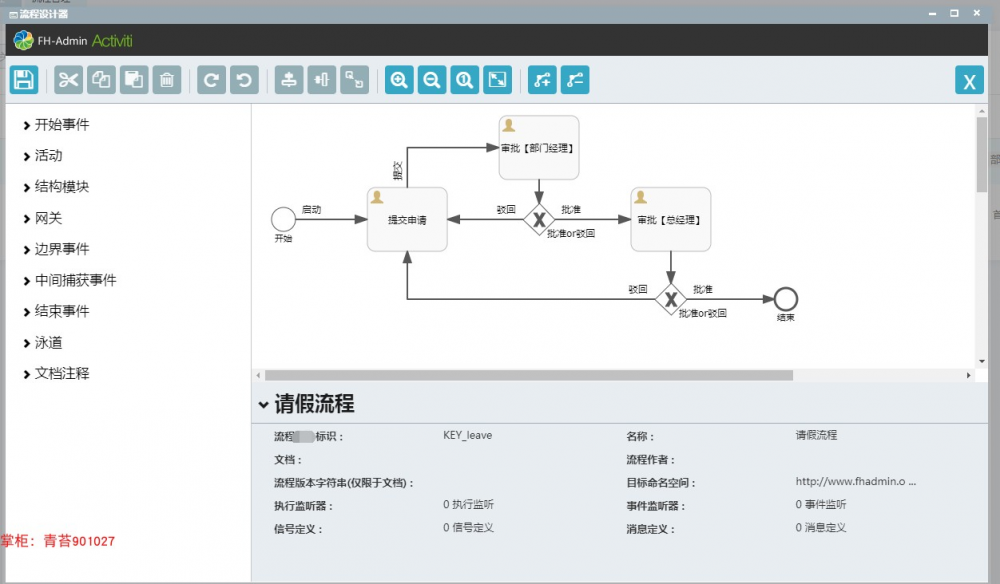This screenshot has width=1000, height=584.
Task: Click the Paste icon
Action: pyautogui.click(x=133, y=80)
